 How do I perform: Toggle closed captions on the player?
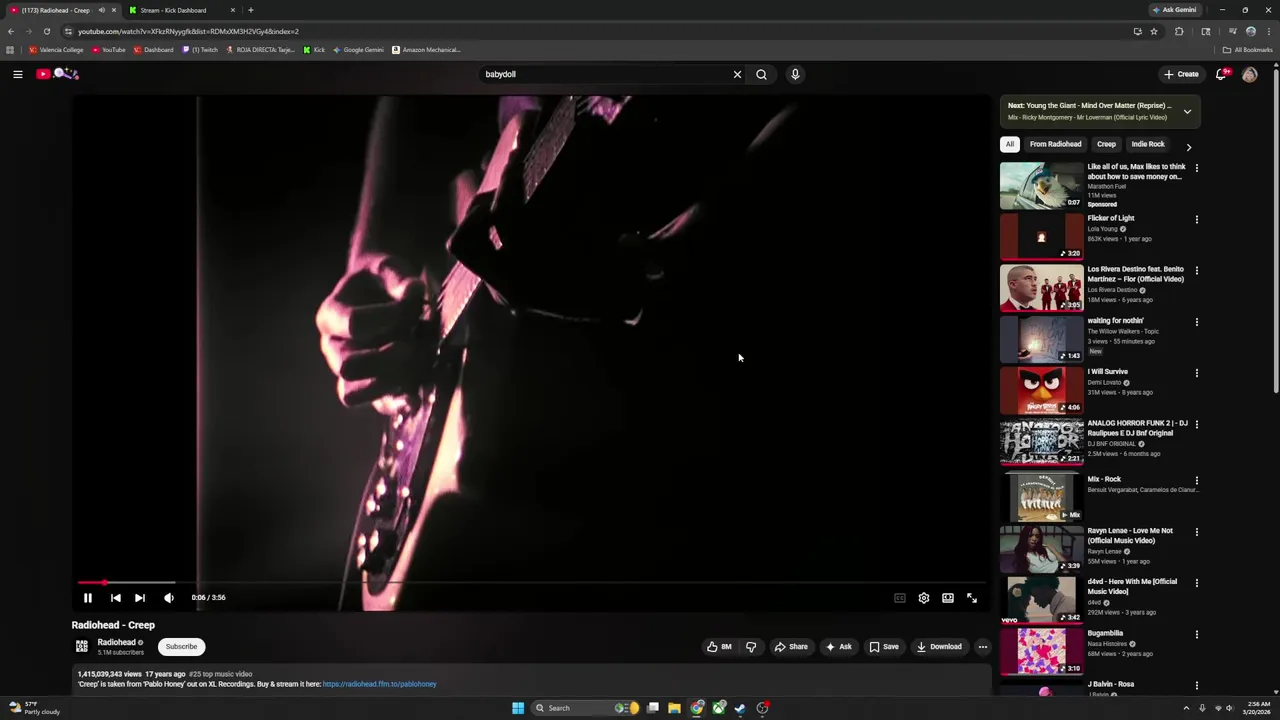point(899,598)
